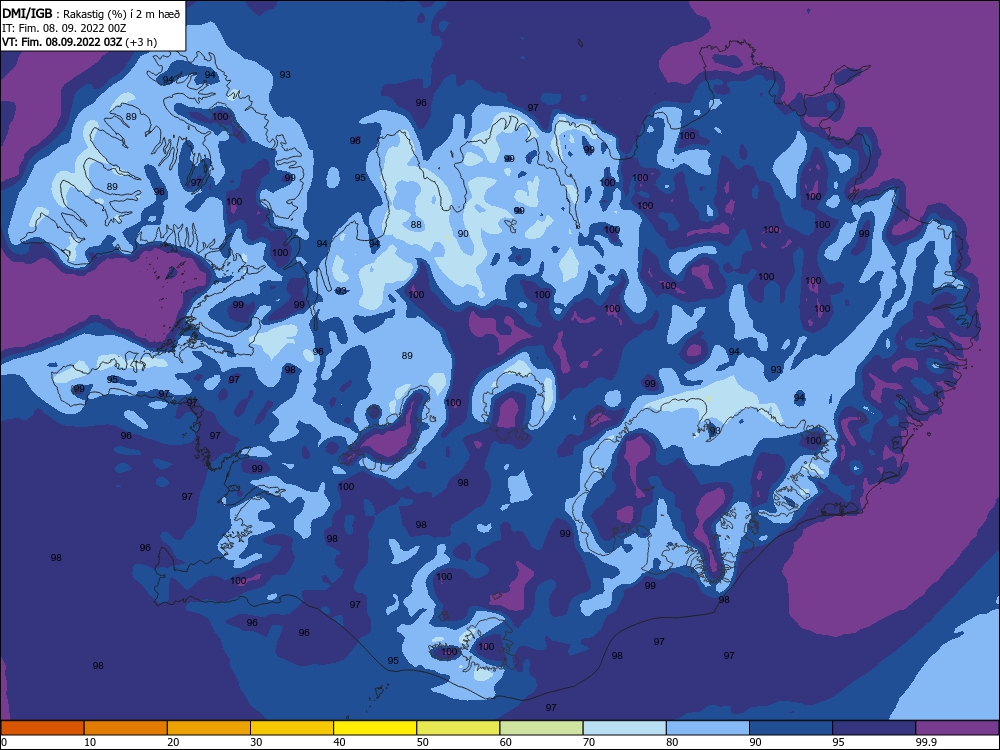Click the purple above-99.9 legend swatch
The height and width of the screenshot is (750, 1000).
point(957,728)
